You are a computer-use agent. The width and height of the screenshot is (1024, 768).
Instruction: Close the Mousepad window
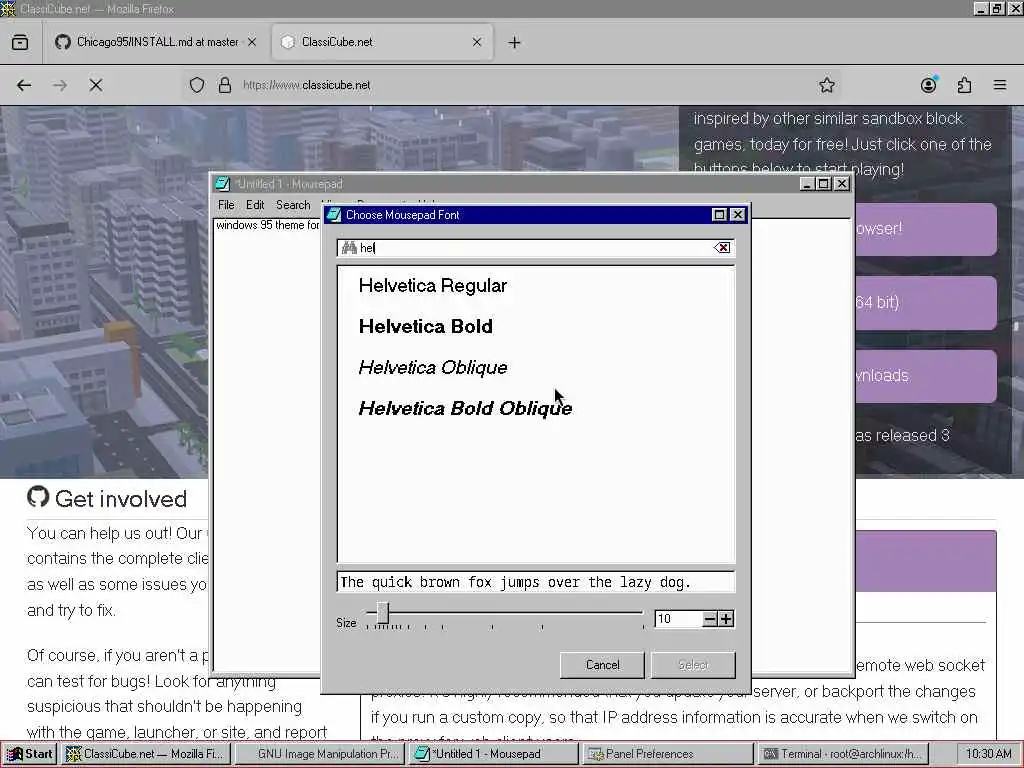(842, 184)
